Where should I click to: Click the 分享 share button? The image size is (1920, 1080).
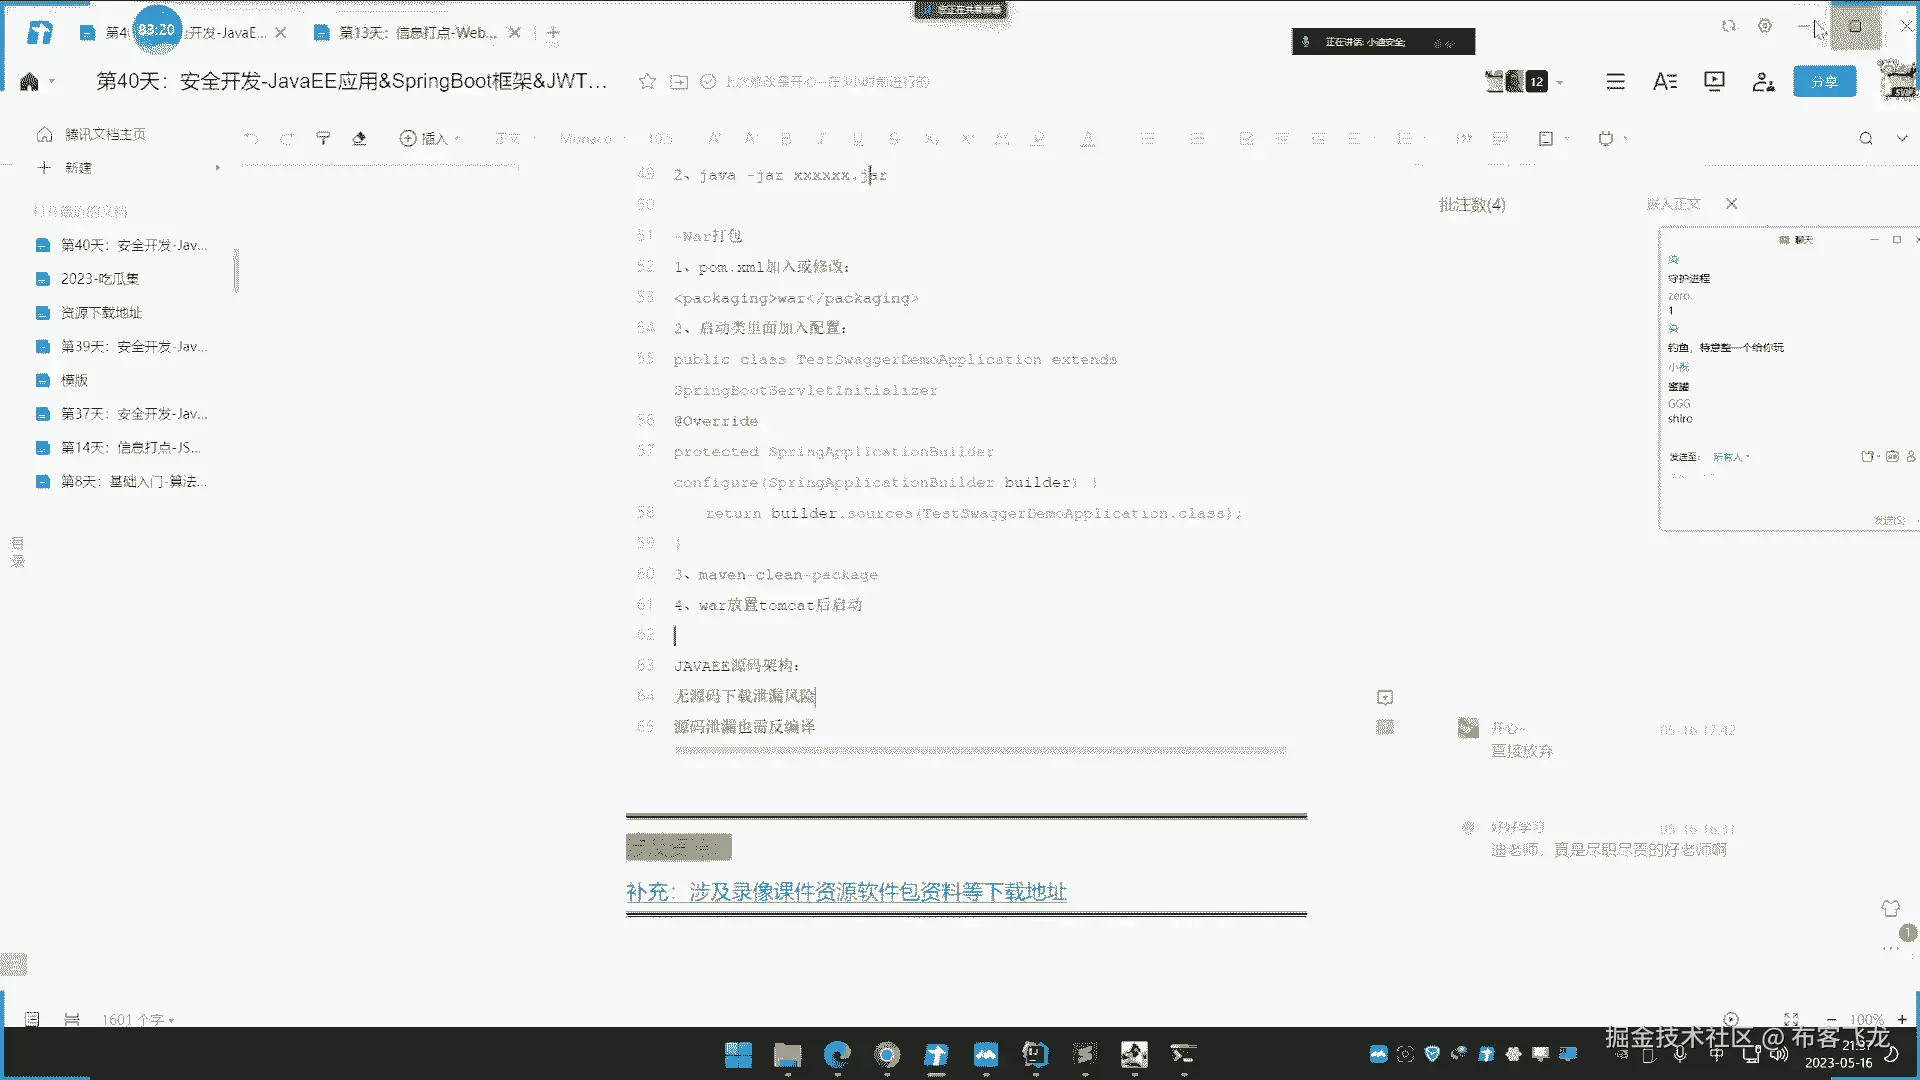coord(1824,82)
